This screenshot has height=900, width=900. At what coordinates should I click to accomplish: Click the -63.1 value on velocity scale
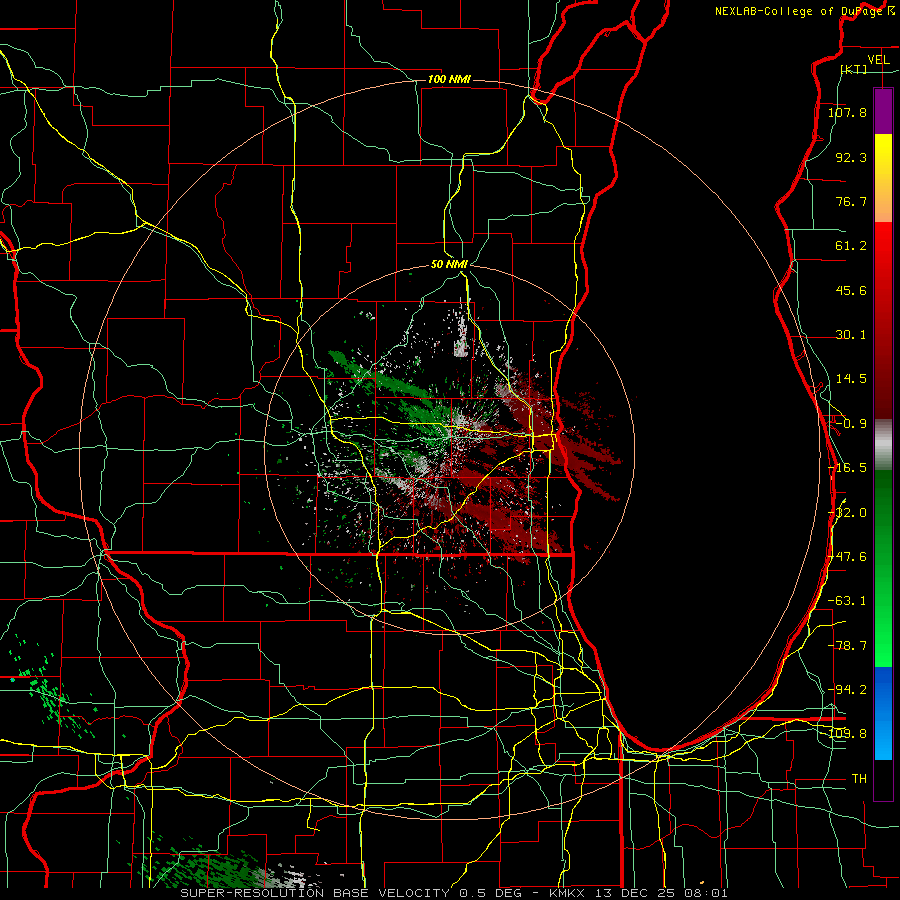click(x=847, y=601)
